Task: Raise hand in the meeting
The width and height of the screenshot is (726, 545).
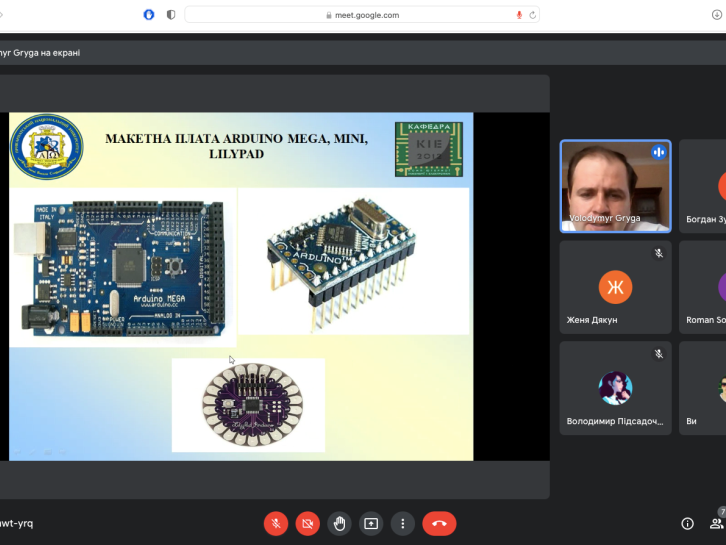Action: [339, 523]
